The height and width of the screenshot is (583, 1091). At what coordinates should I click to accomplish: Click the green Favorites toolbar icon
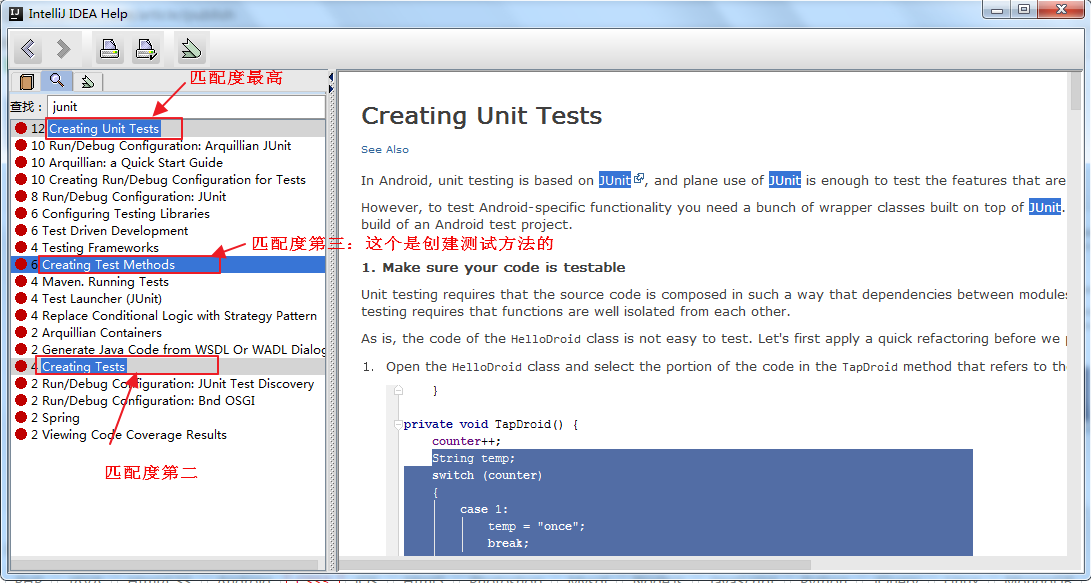pos(191,49)
